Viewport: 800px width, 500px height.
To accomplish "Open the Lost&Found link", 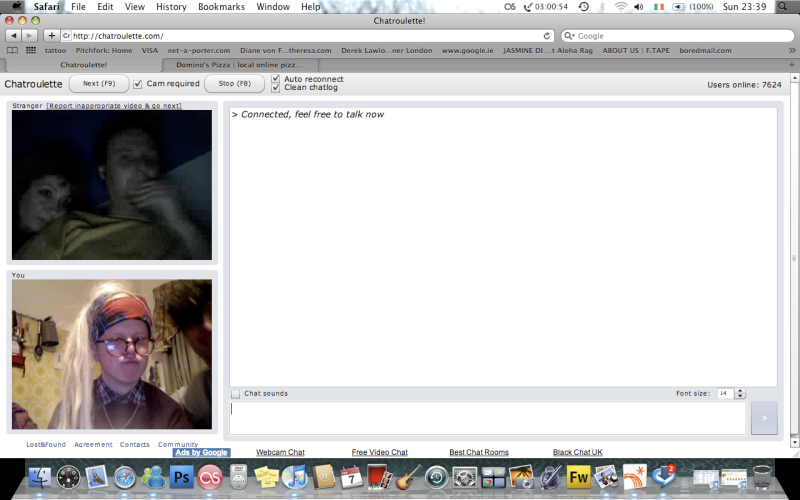I will pyautogui.click(x=46, y=444).
